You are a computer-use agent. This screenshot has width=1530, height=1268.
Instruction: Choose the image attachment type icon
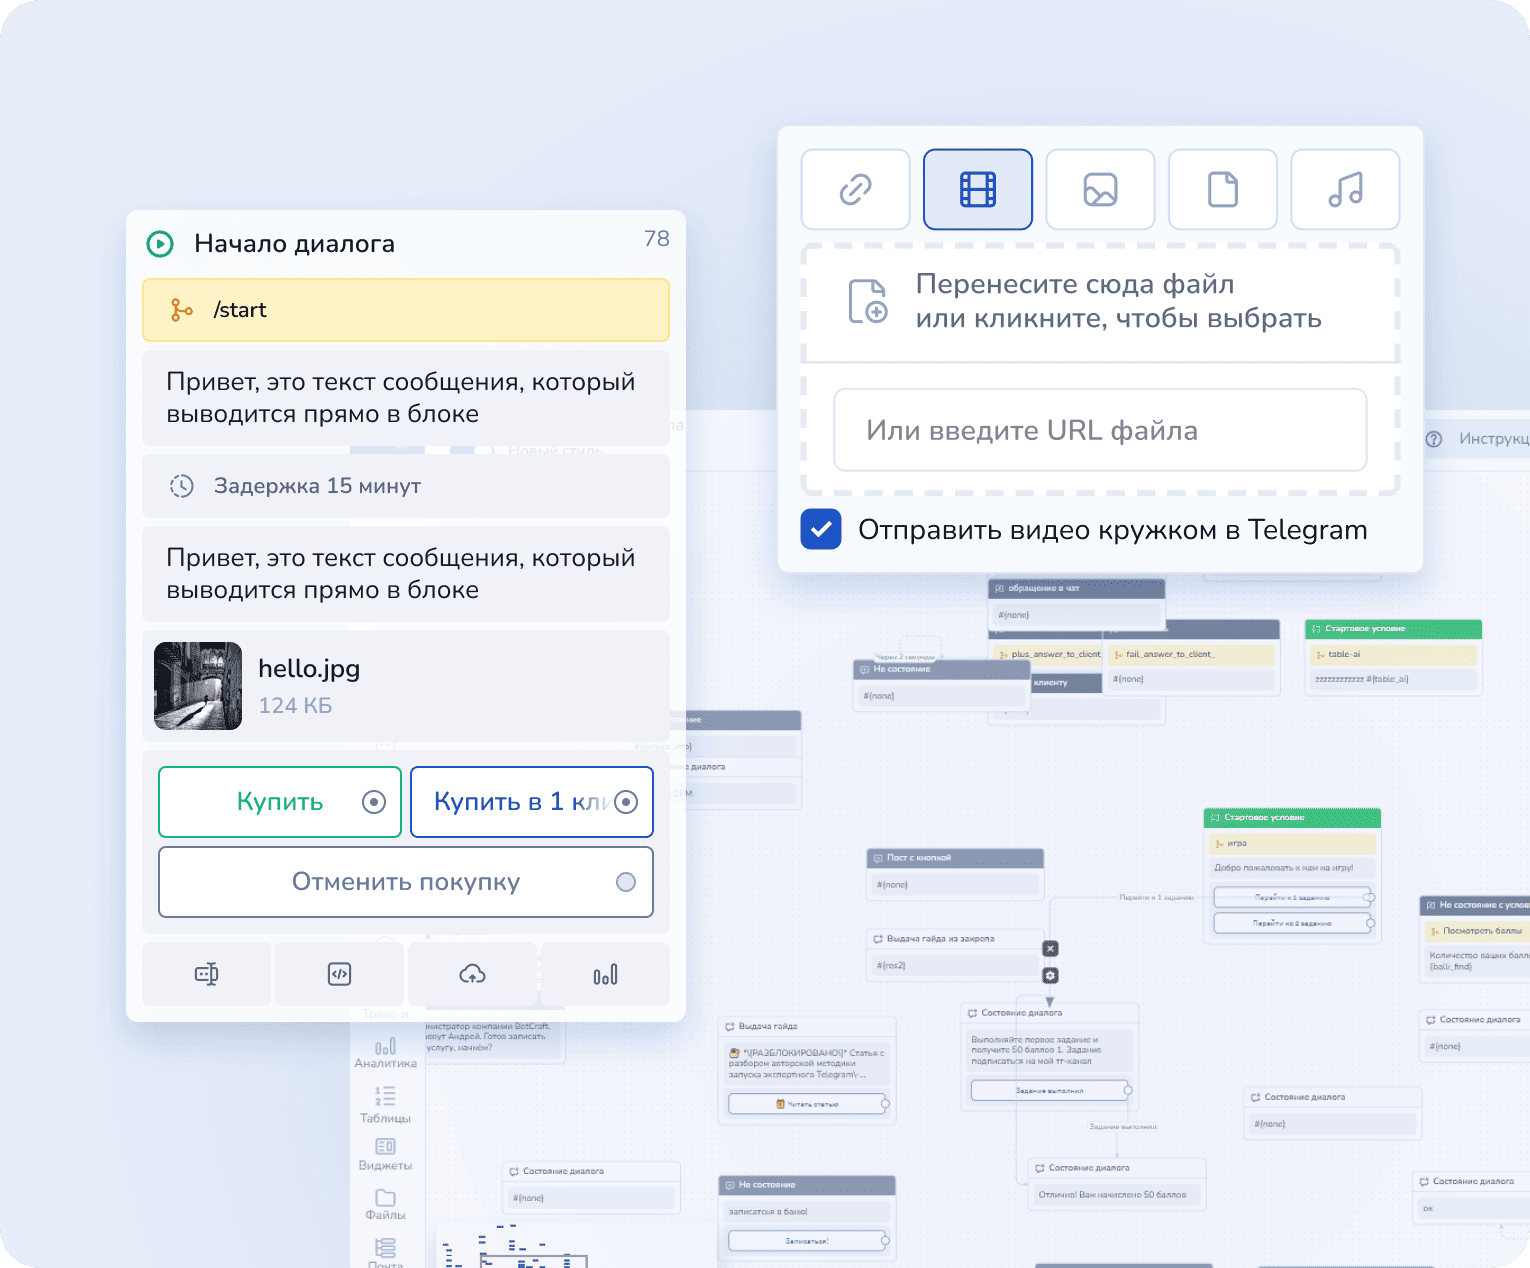point(1100,189)
